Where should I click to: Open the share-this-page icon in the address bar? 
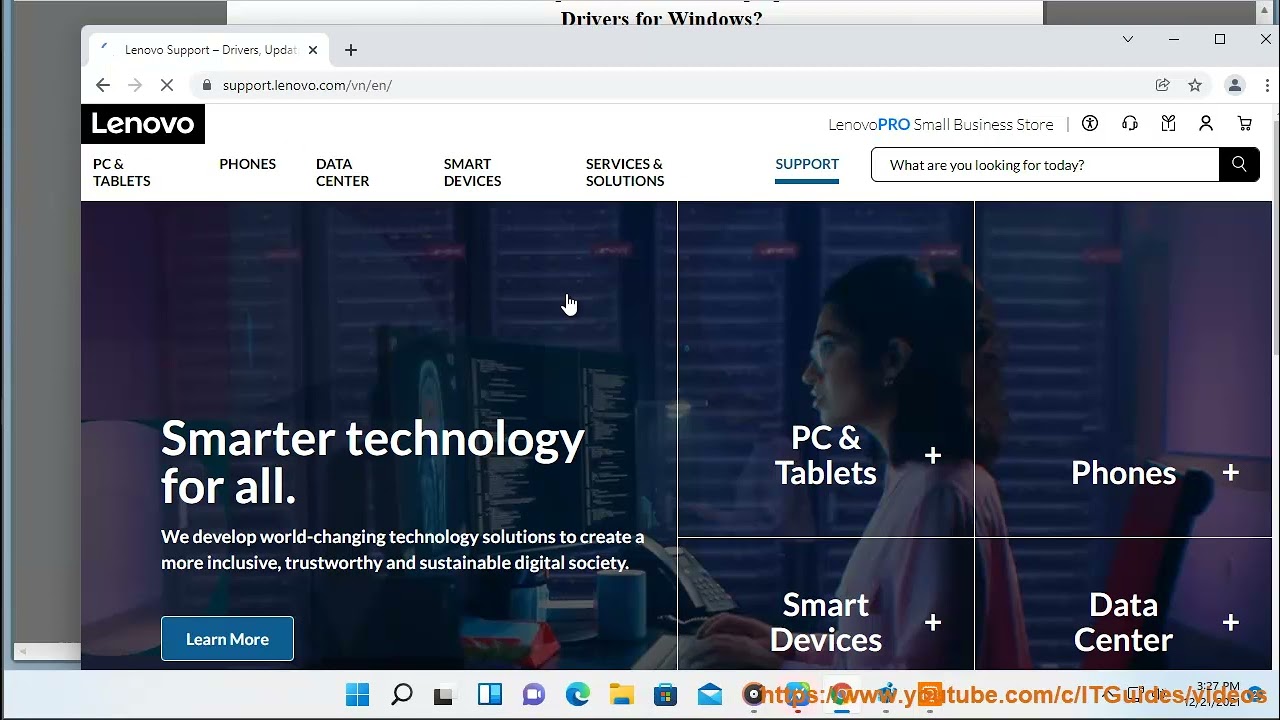1163,85
